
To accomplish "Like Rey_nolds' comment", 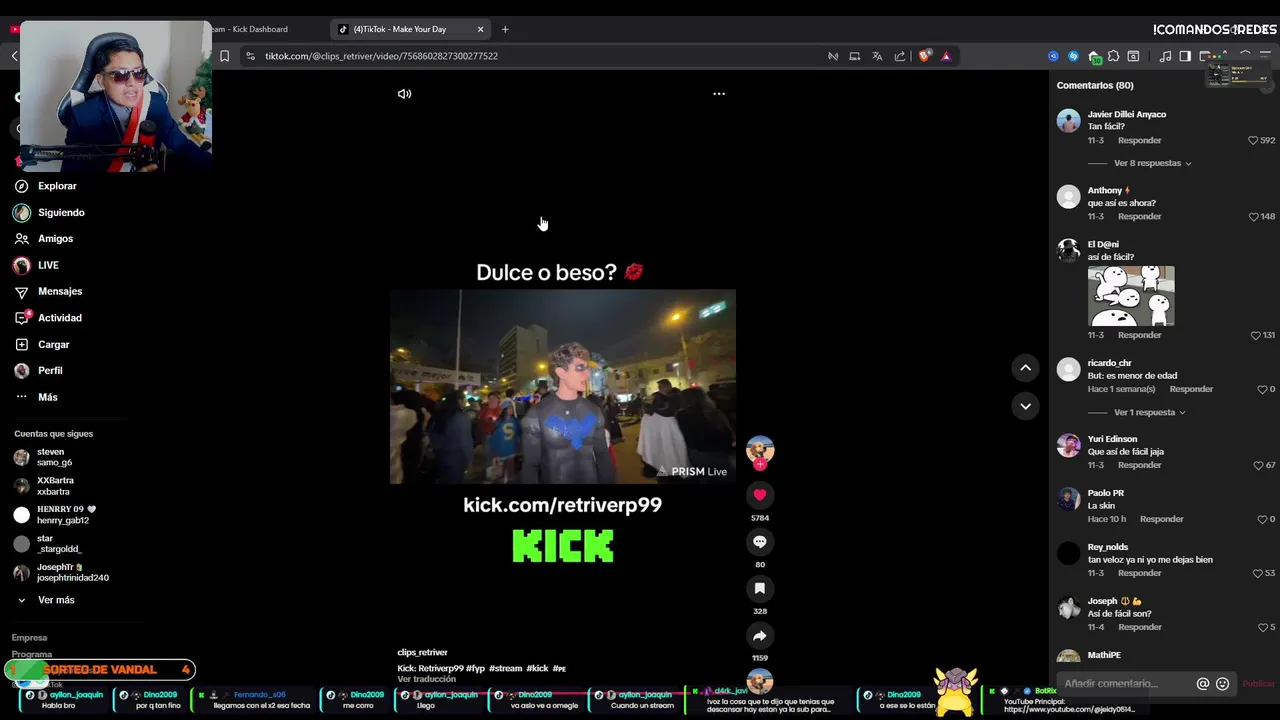I will click(x=1258, y=574).
